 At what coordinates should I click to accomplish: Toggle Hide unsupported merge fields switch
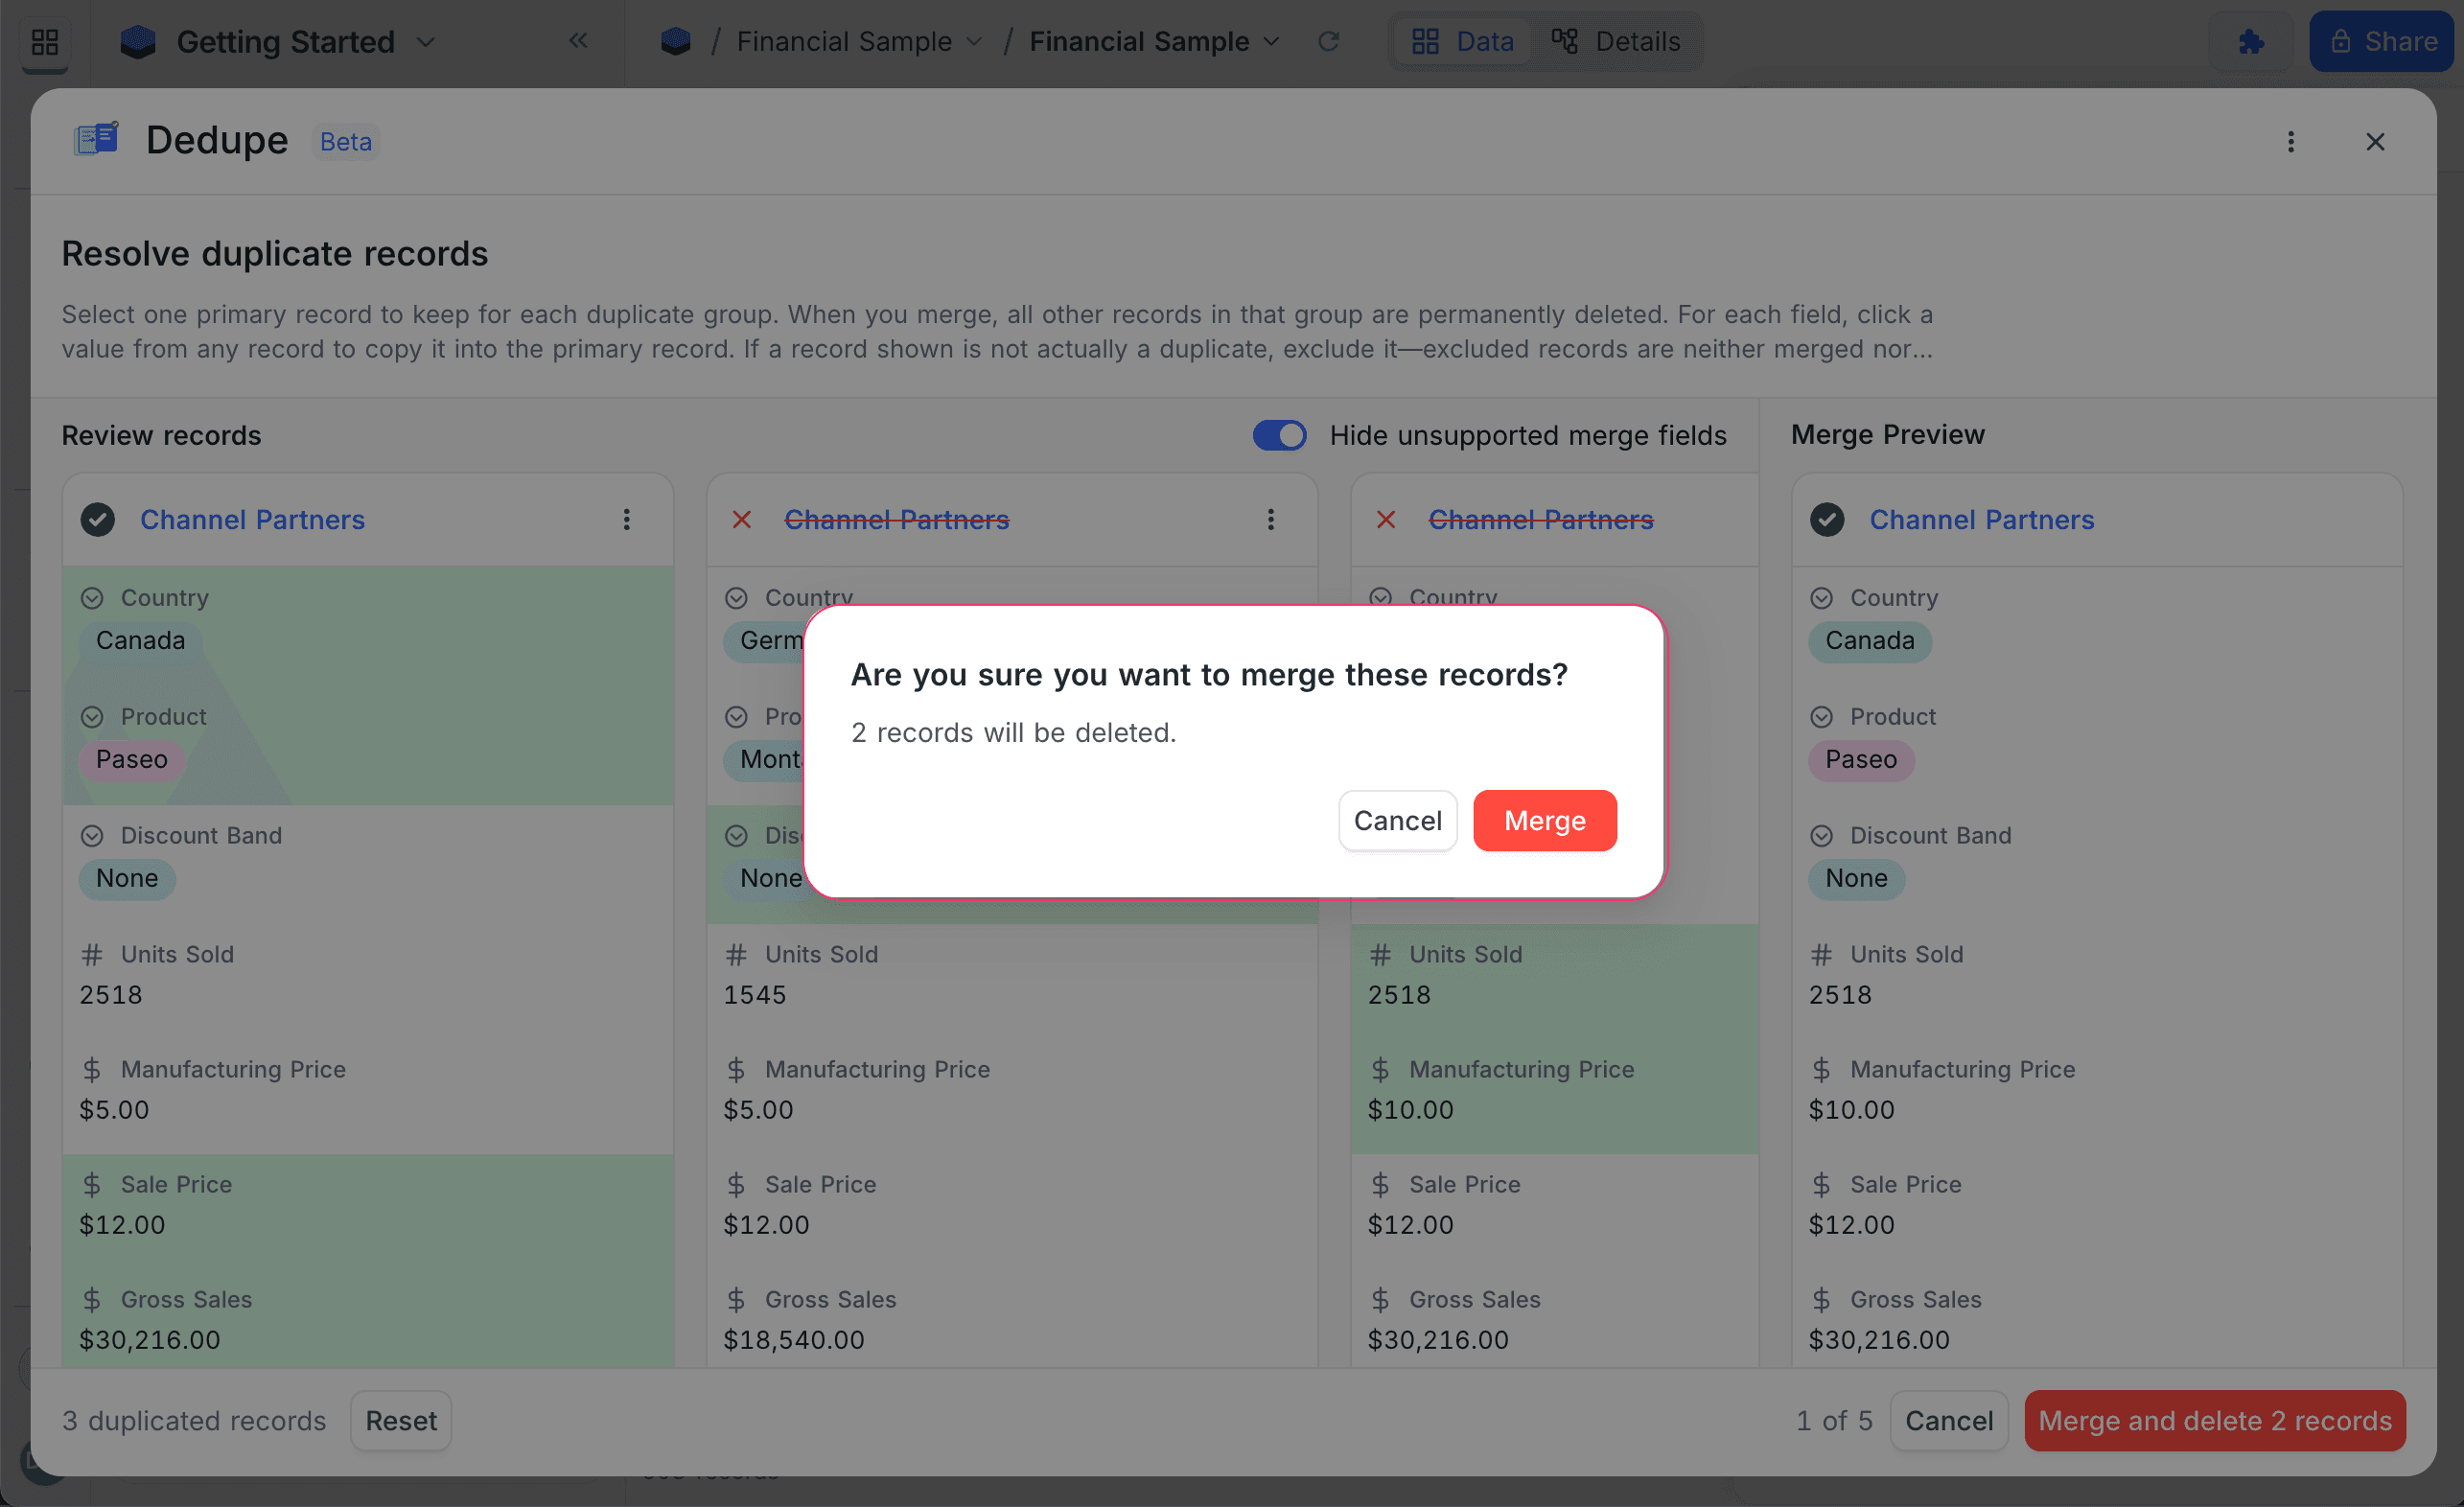point(1279,436)
